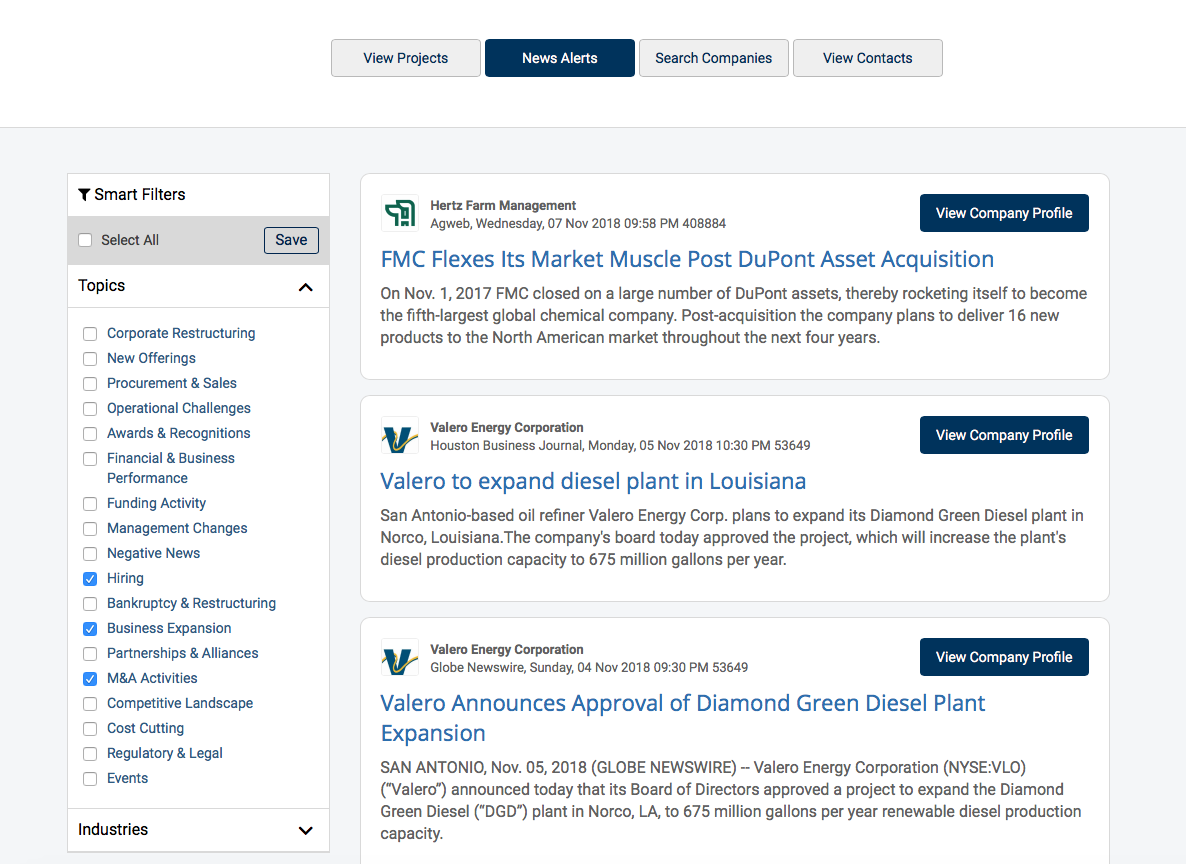This screenshot has width=1186, height=864.
Task: Save the smart filter selection
Action: pyautogui.click(x=291, y=240)
